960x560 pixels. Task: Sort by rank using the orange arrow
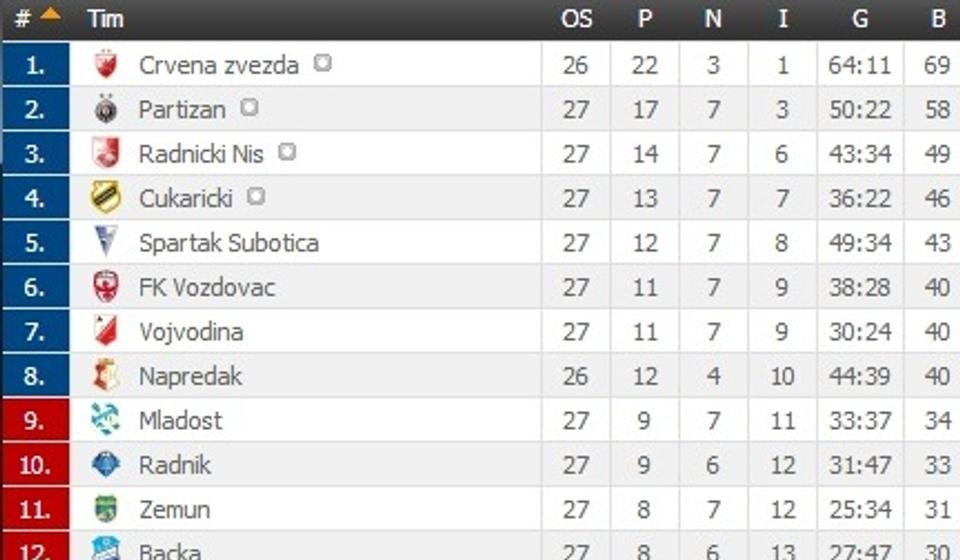click(x=50, y=16)
